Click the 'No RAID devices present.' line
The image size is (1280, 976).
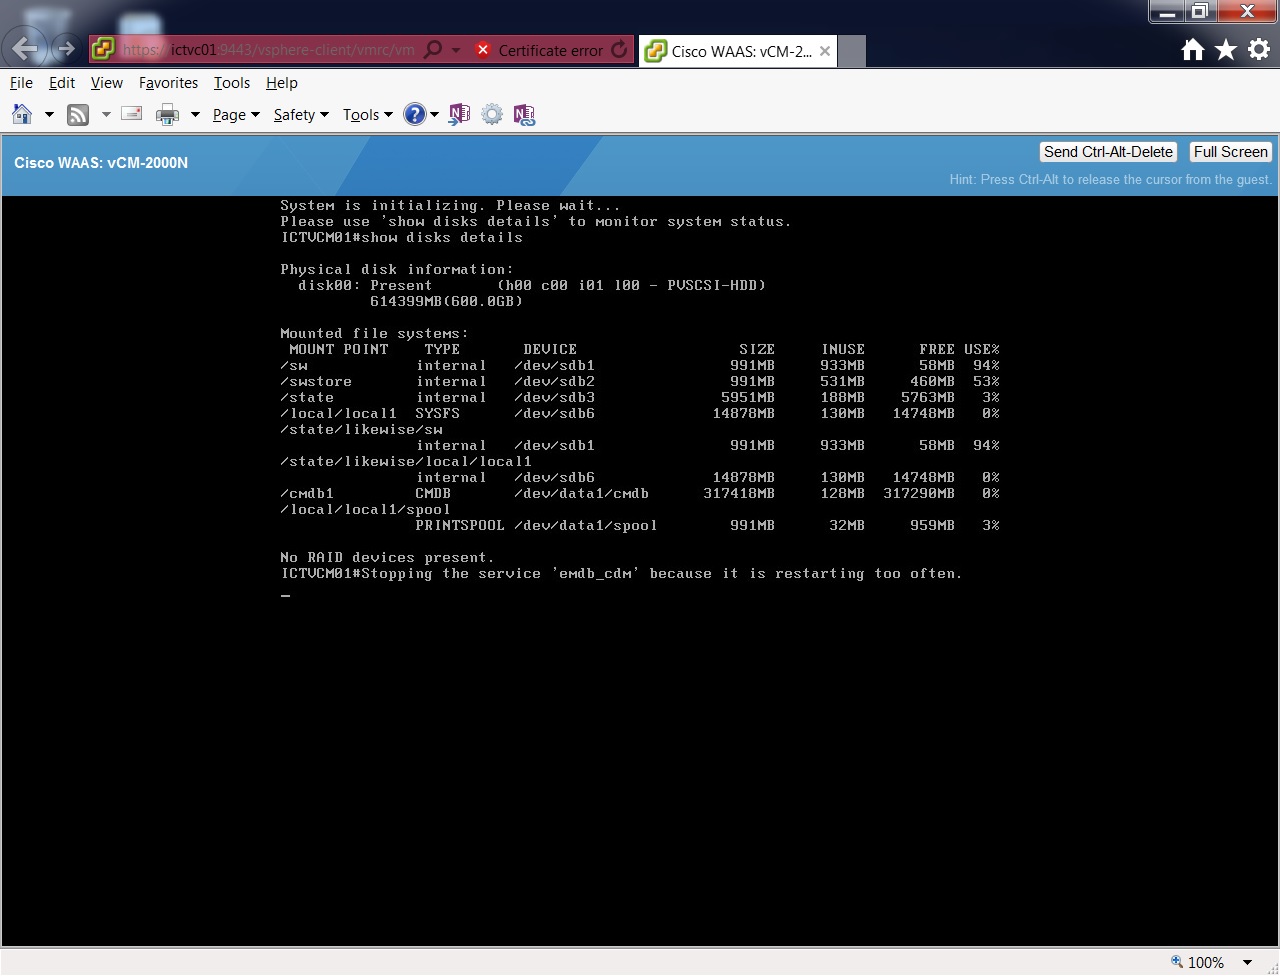click(388, 558)
